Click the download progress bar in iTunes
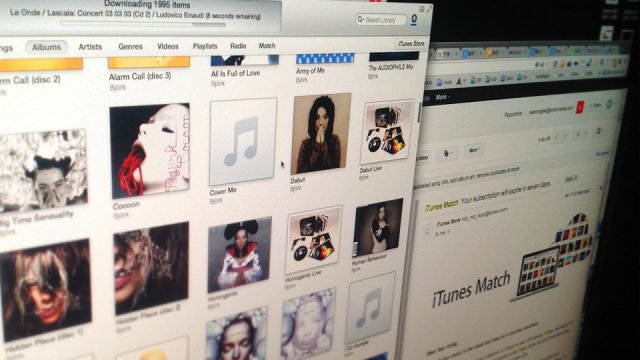This screenshot has height=360, width=640. 143,24
